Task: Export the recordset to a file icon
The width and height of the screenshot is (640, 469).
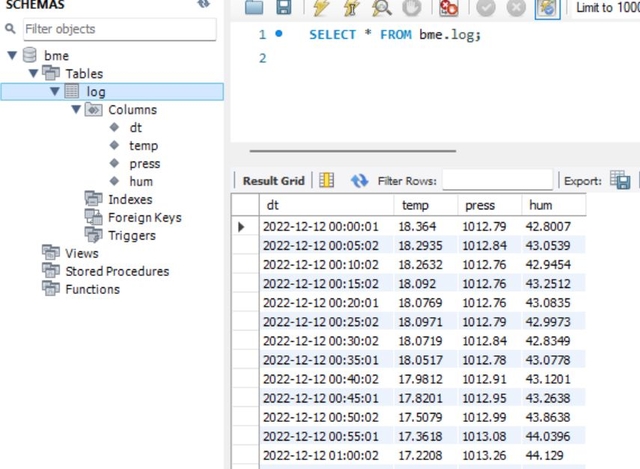Action: [x=620, y=180]
